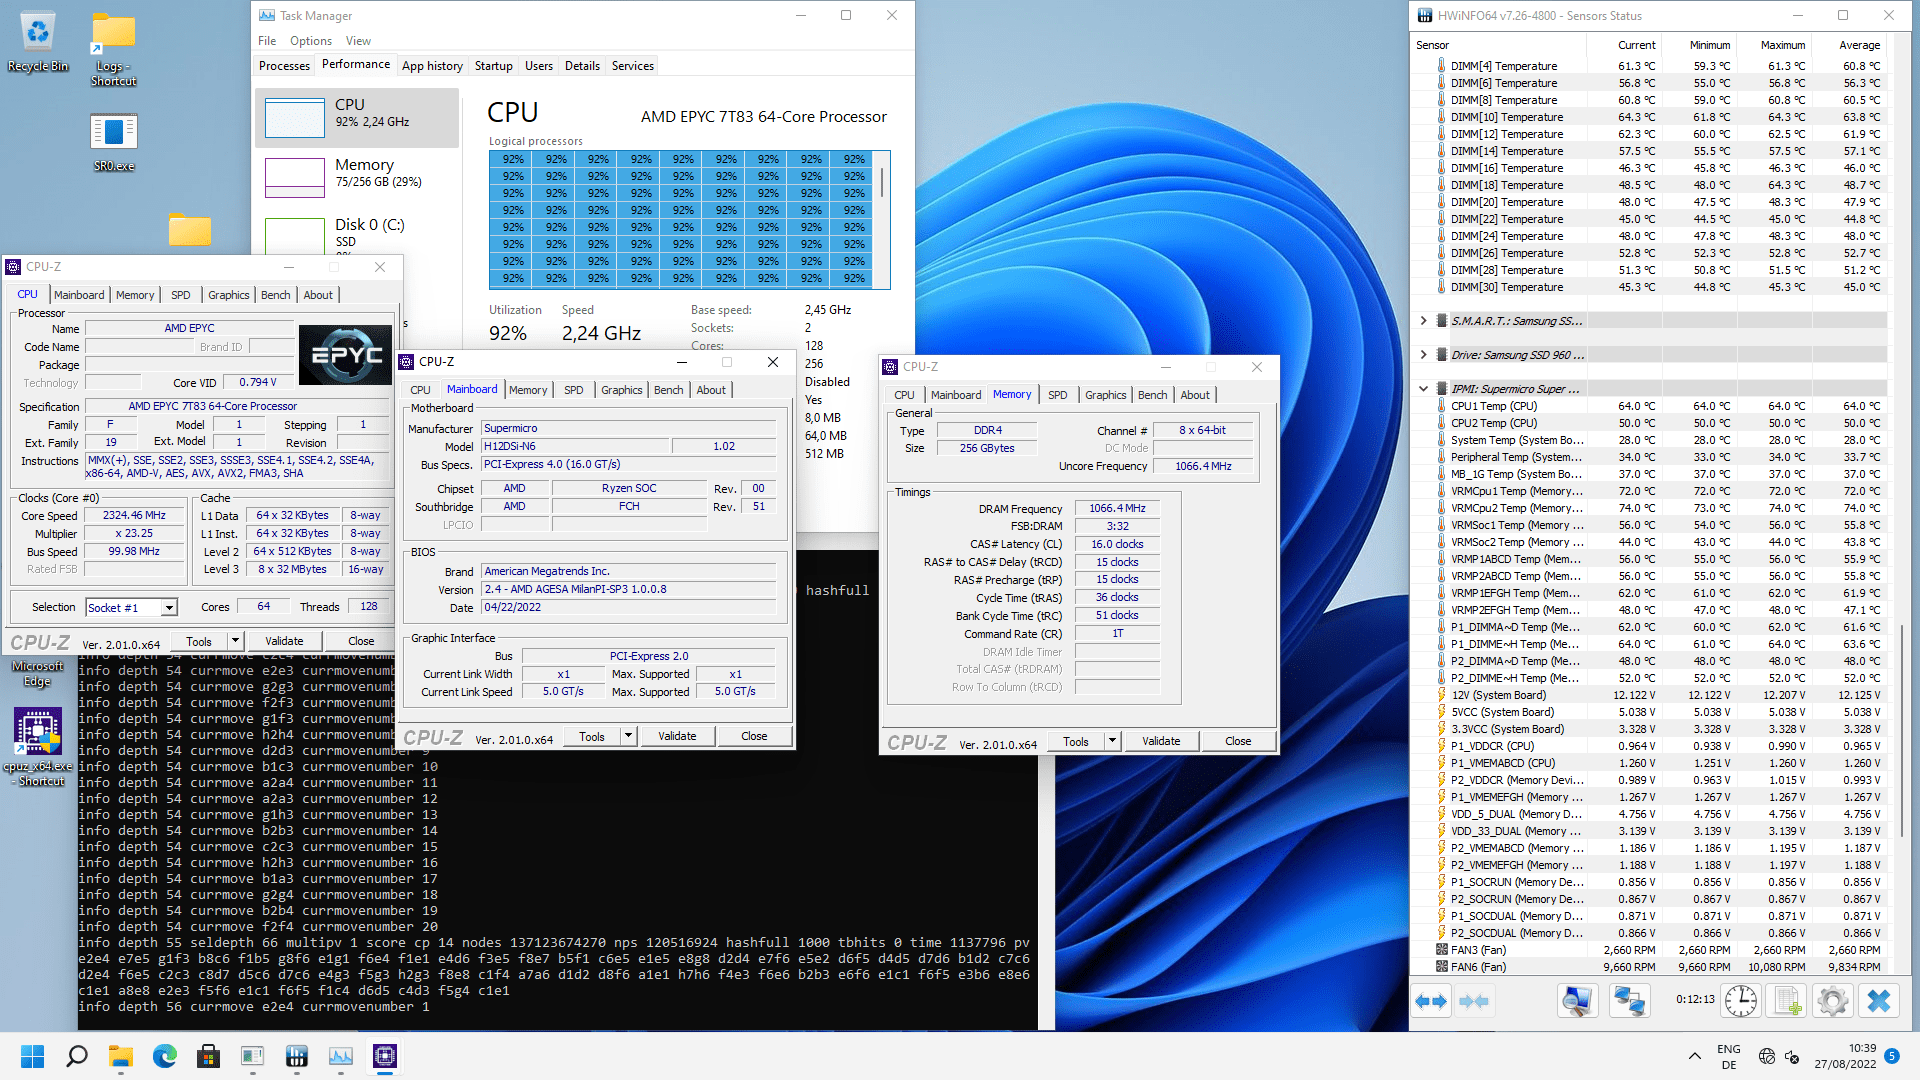Click Tools button in CPU-Z CPU window
1920x1080 pixels.
199,641
